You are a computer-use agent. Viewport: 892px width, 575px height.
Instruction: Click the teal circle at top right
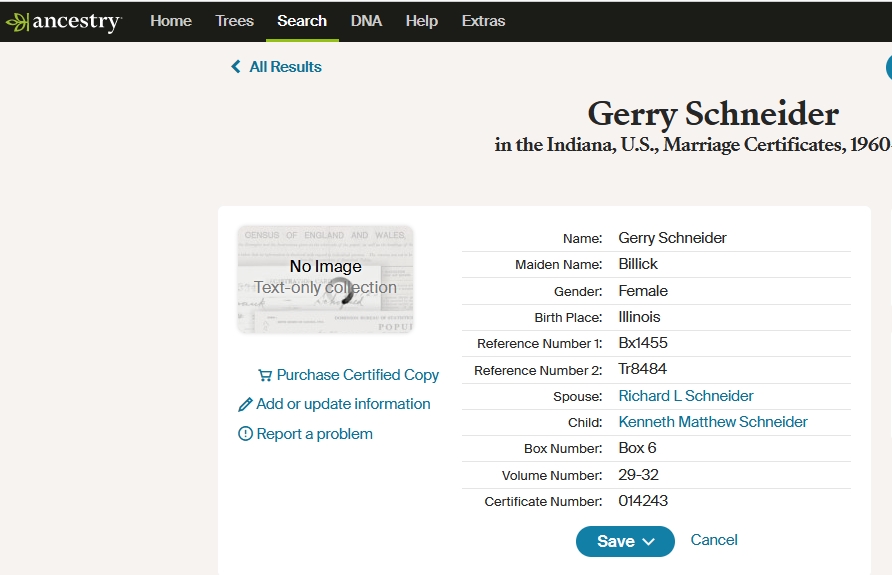pyautogui.click(x=888, y=67)
